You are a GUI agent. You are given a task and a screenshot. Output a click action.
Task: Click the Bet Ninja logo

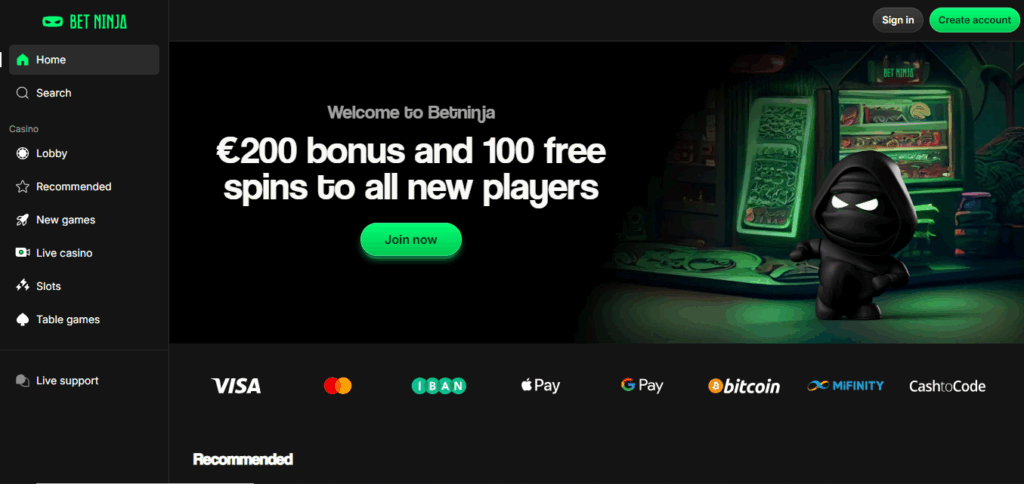tap(84, 22)
